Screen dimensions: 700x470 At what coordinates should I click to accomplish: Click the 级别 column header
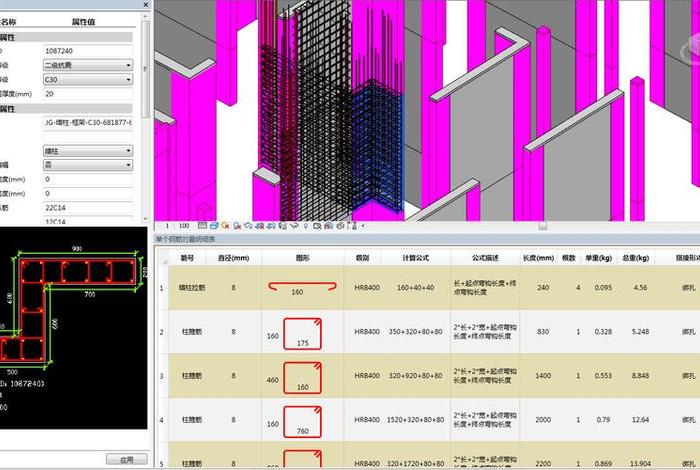click(x=362, y=258)
